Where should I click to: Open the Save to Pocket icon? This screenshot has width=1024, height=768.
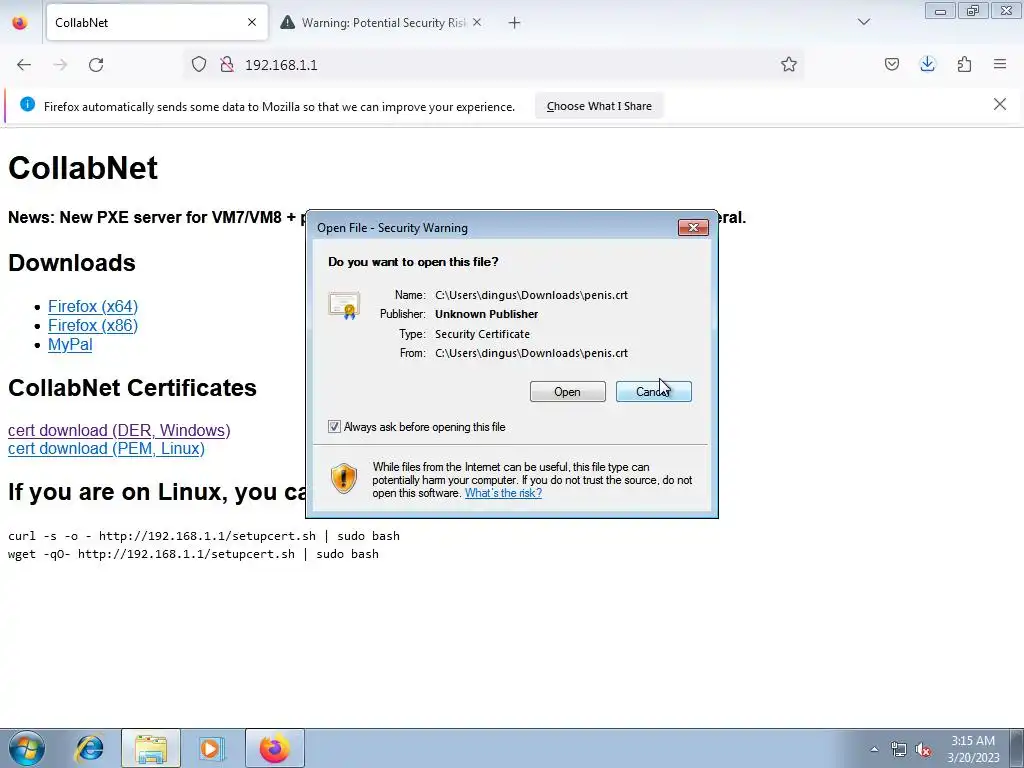pyautogui.click(x=891, y=64)
